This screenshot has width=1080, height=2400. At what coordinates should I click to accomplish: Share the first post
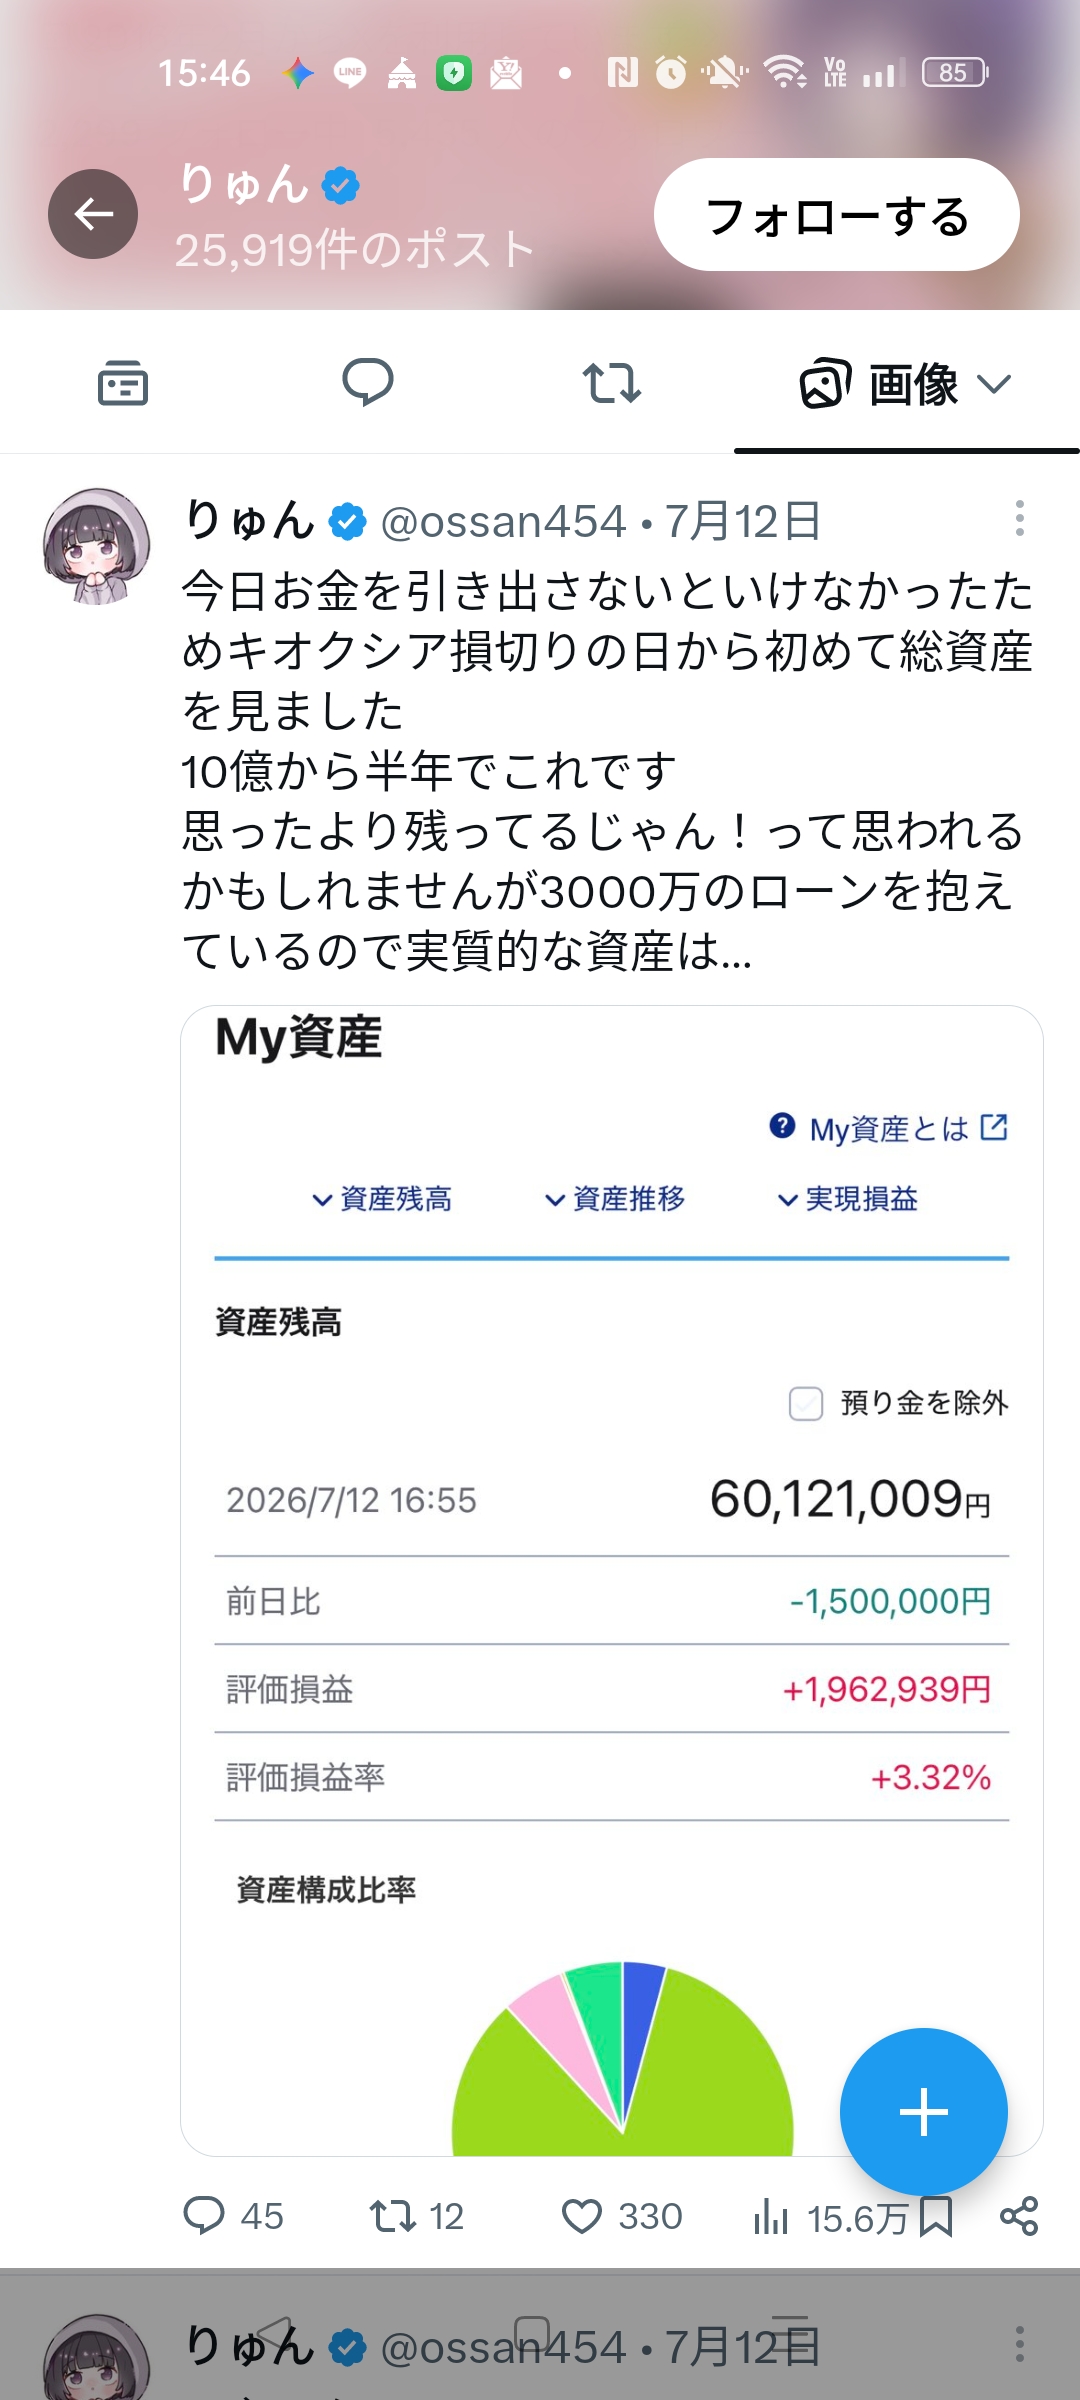pyautogui.click(x=1019, y=2216)
